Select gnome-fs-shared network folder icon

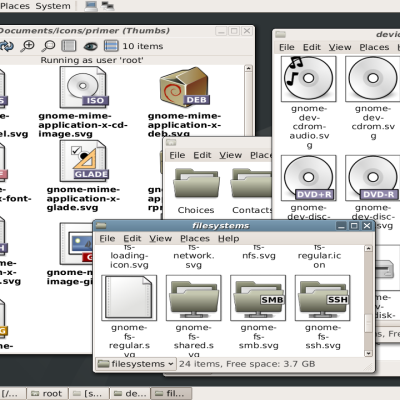(x=194, y=298)
